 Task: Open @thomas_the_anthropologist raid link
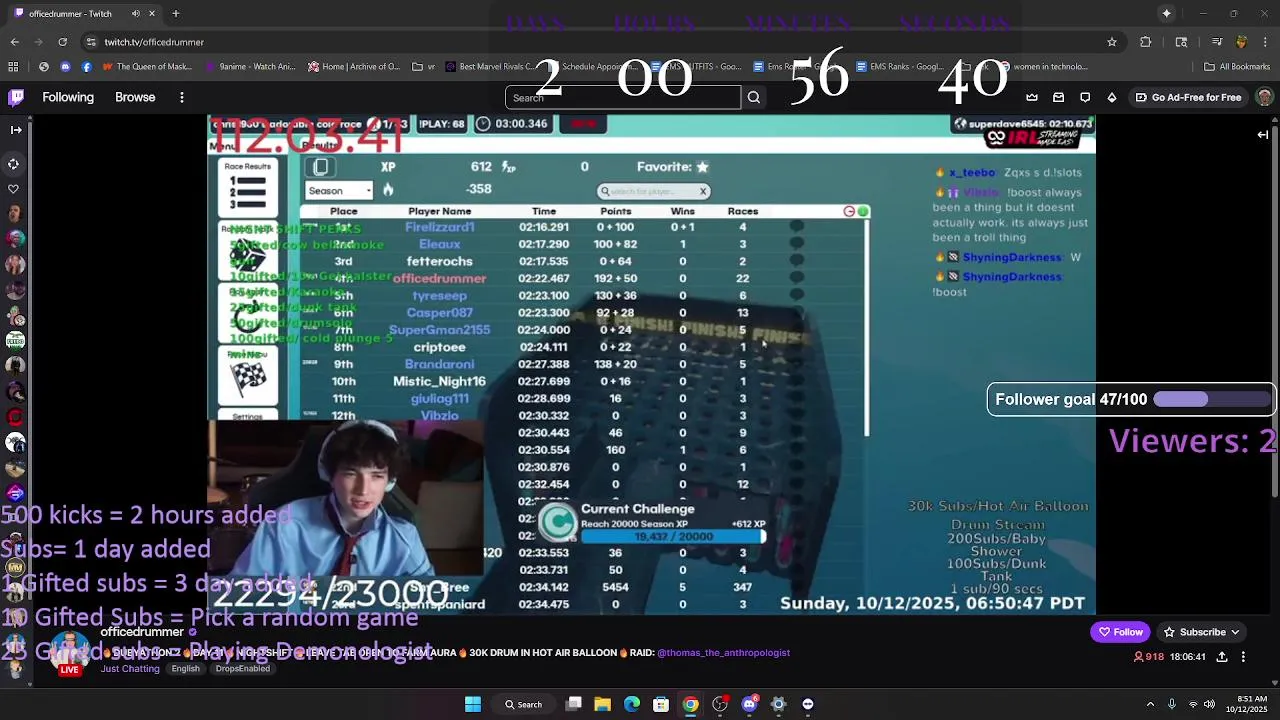[x=723, y=653]
